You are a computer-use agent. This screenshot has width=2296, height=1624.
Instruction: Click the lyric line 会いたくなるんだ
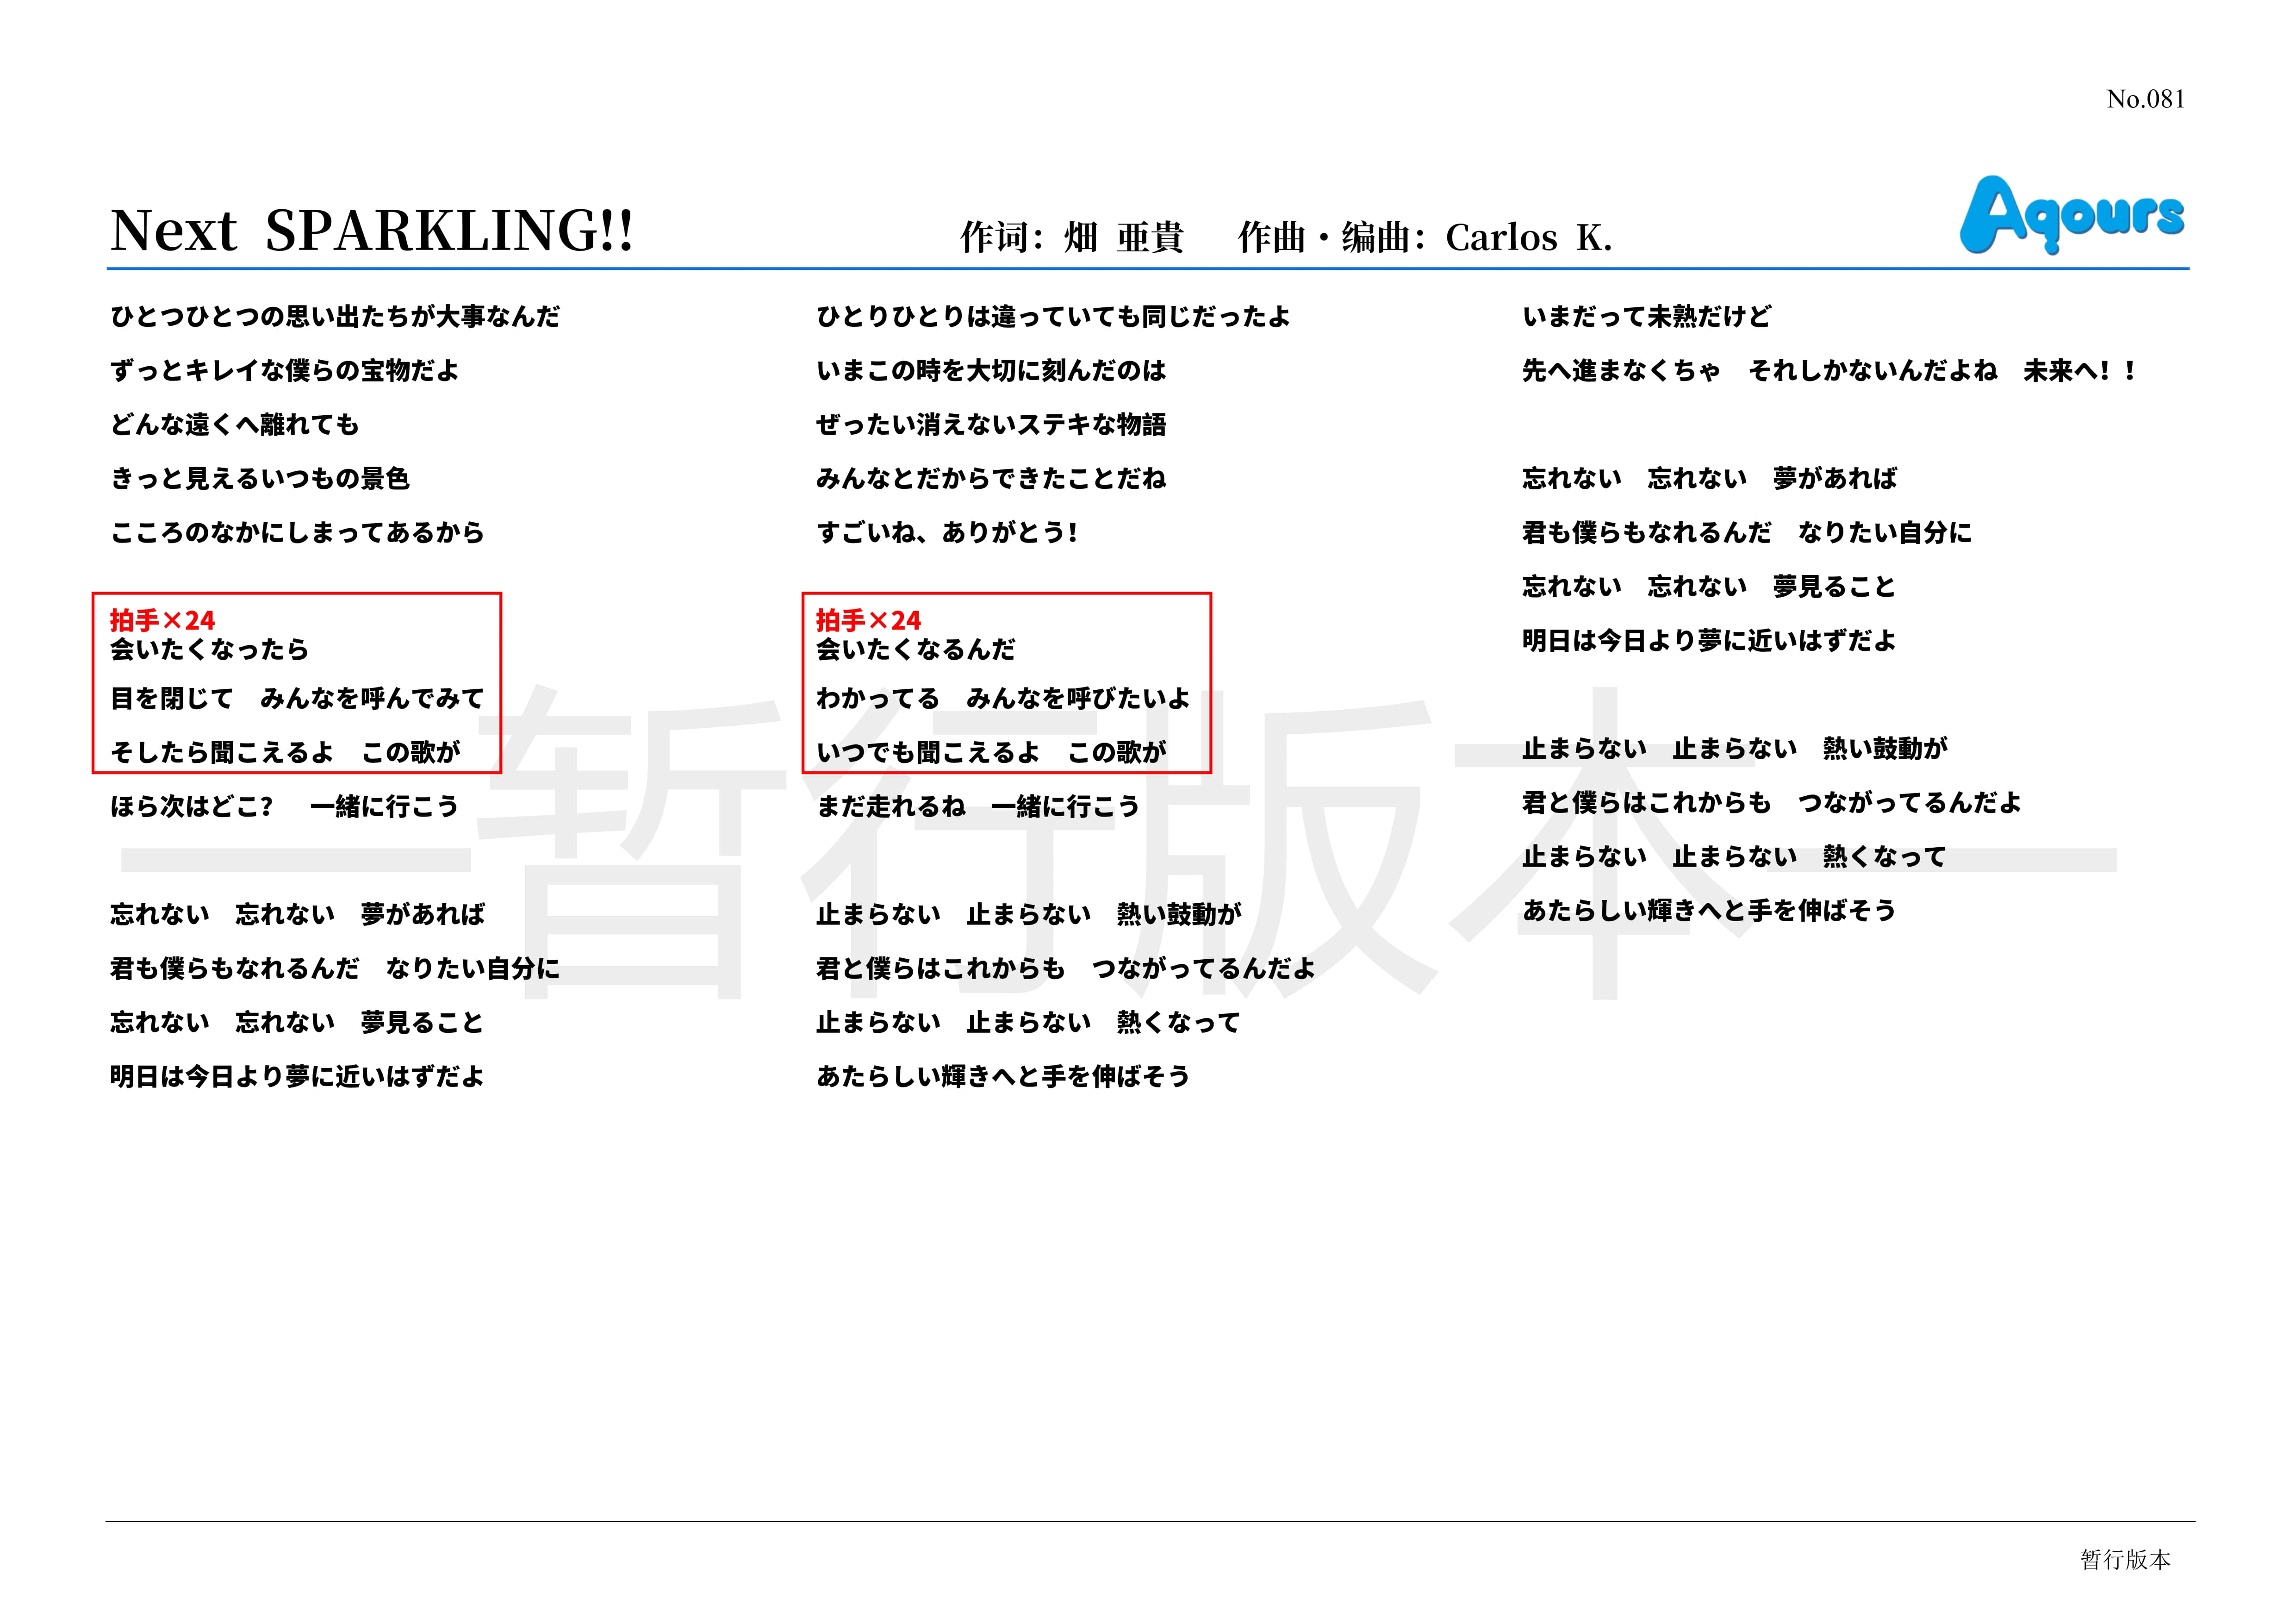(915, 650)
